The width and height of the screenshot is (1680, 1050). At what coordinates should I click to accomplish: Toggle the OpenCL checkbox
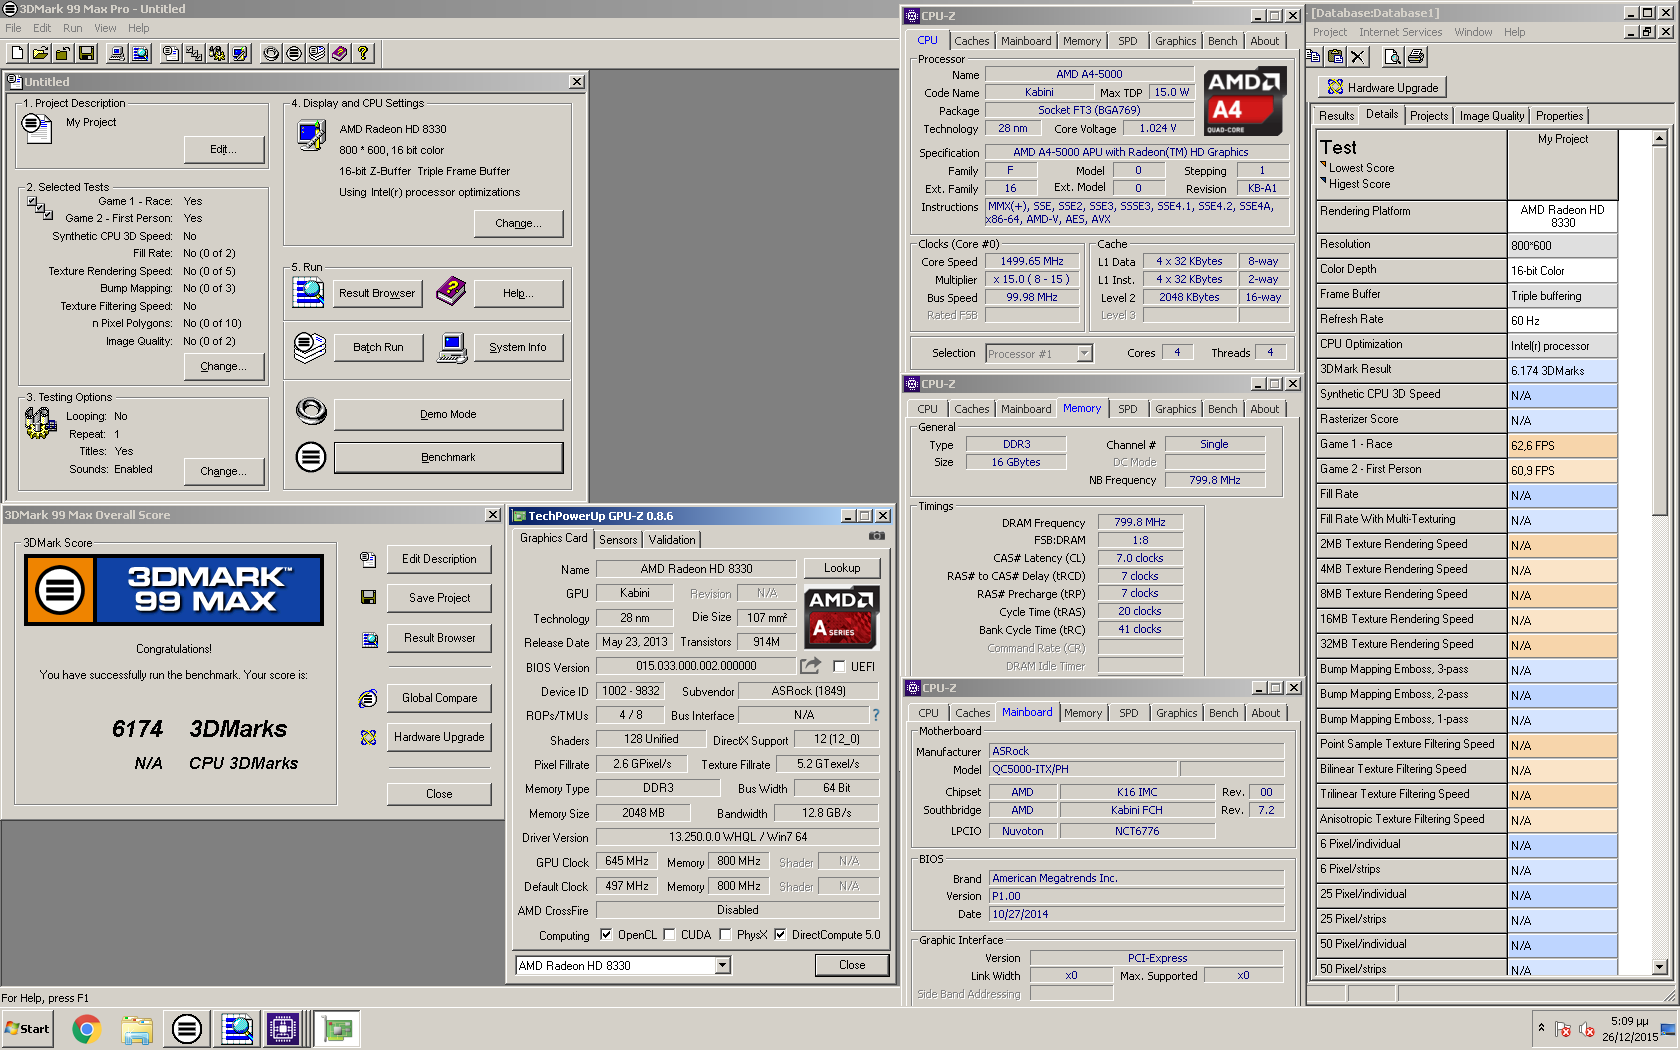[x=606, y=935]
